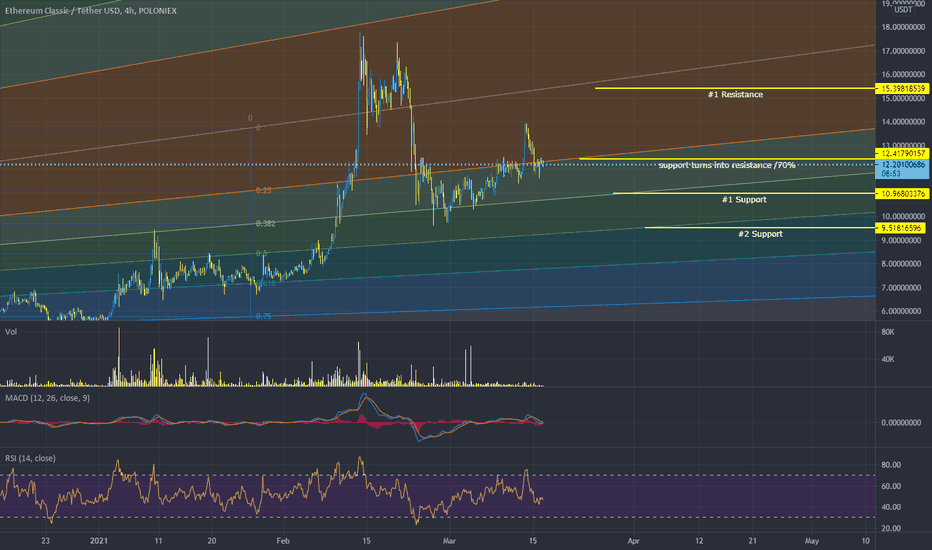Click the USDT currency label
This screenshot has height=550, width=932.
pos(903,10)
